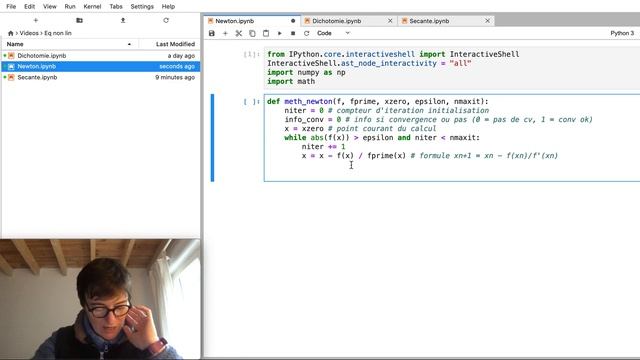
Task: Click the blue cell collapser bar
Action: pos(212,138)
